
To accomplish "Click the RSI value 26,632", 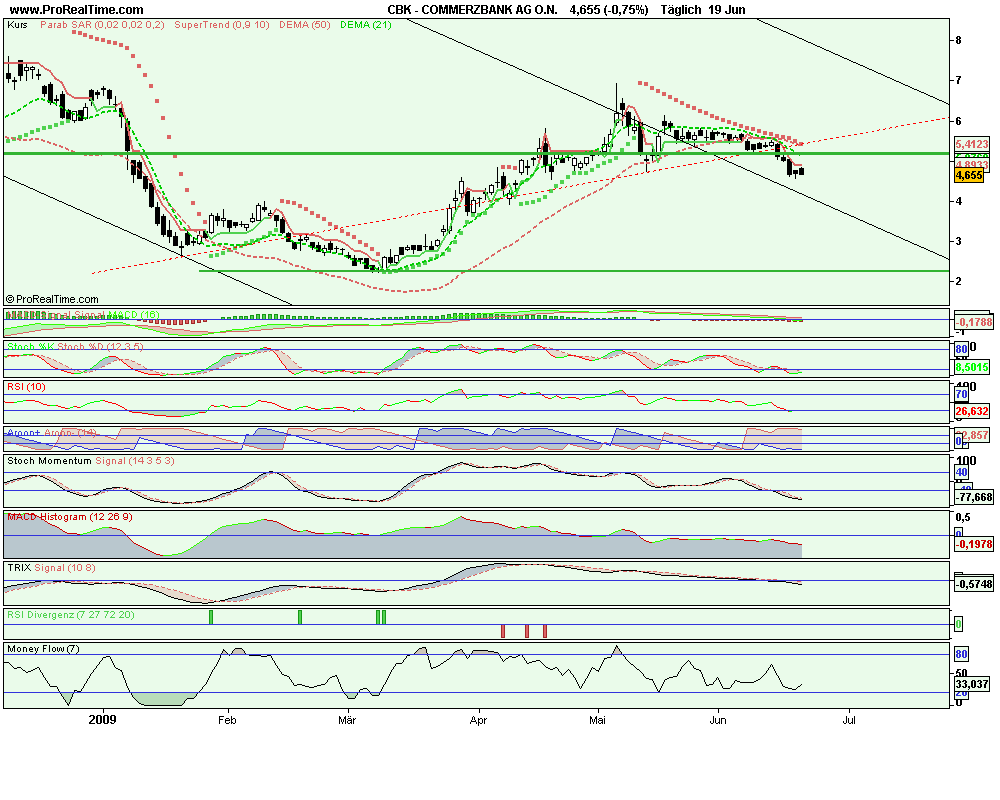I will [972, 411].
